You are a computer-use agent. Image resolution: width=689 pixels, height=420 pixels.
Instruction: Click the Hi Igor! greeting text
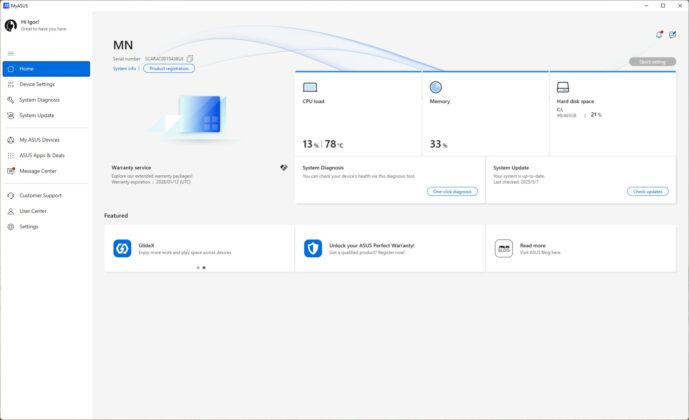point(30,22)
